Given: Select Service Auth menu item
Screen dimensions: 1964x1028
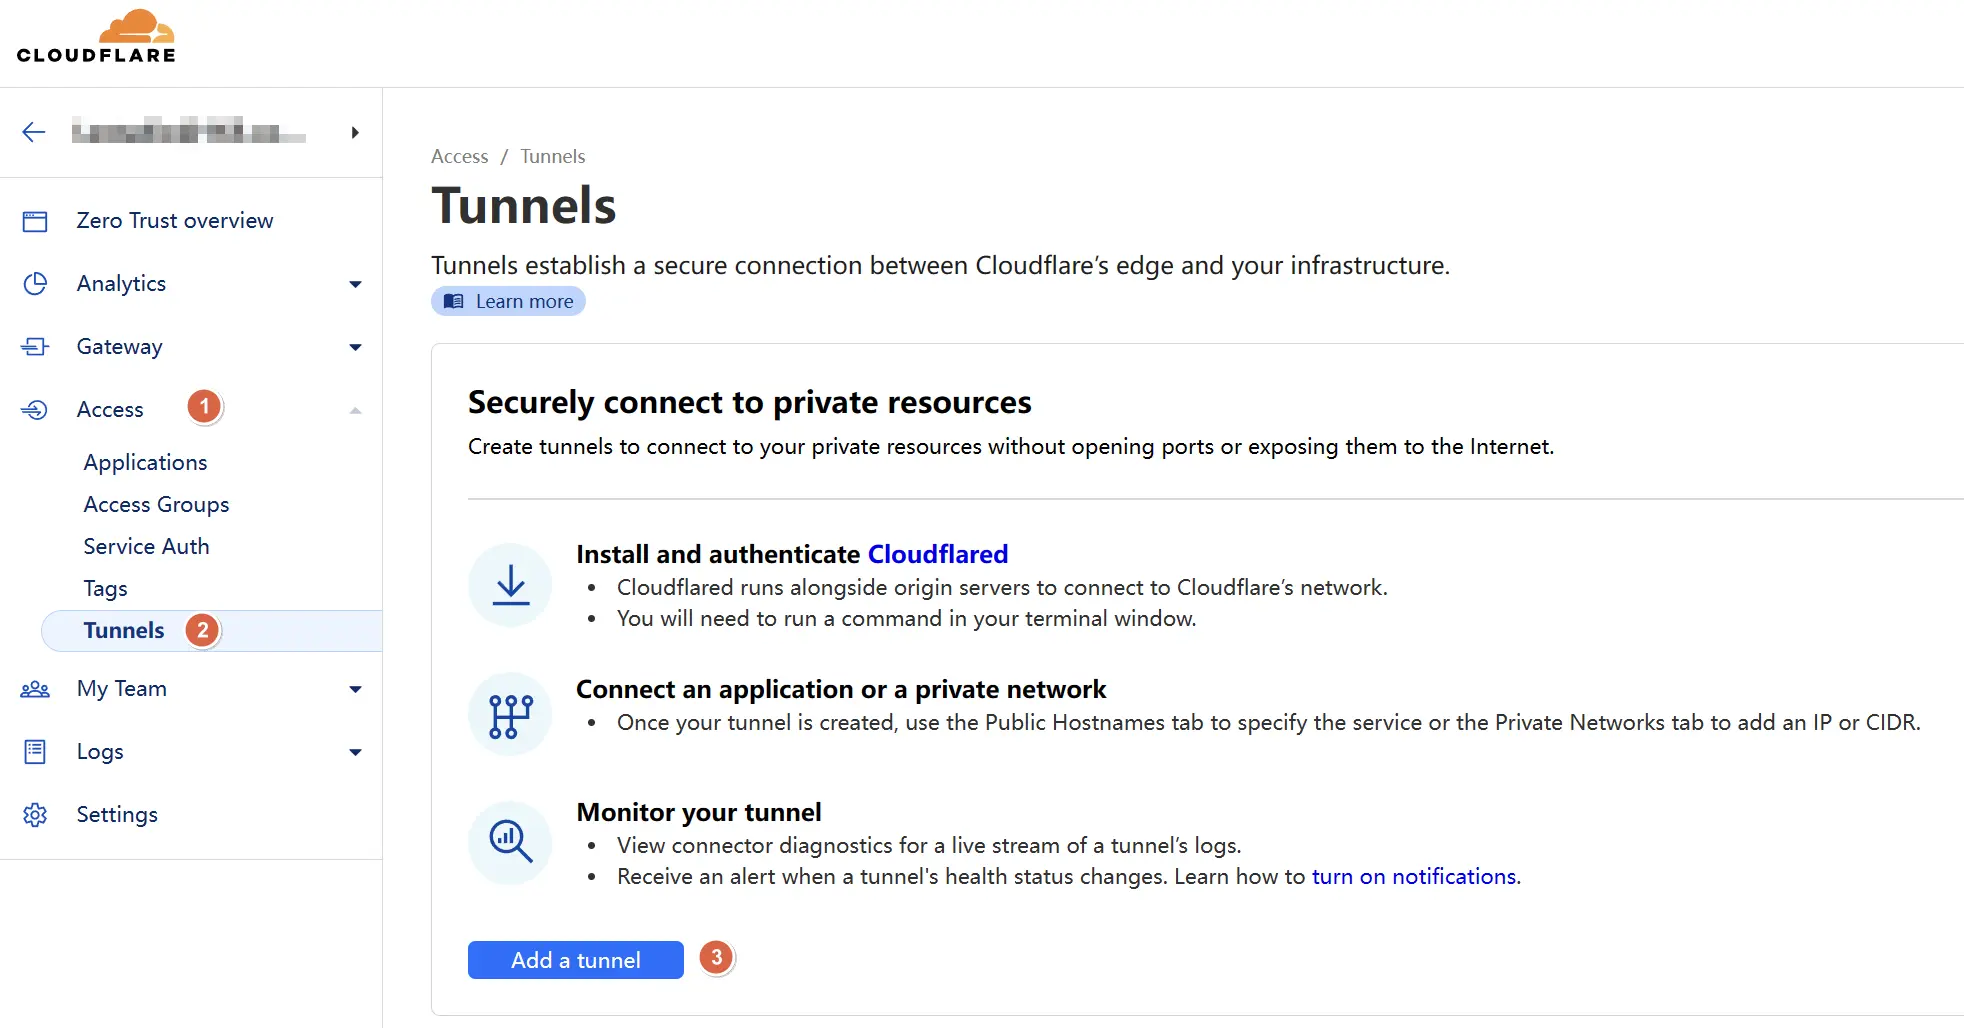Looking at the screenshot, I should [146, 547].
